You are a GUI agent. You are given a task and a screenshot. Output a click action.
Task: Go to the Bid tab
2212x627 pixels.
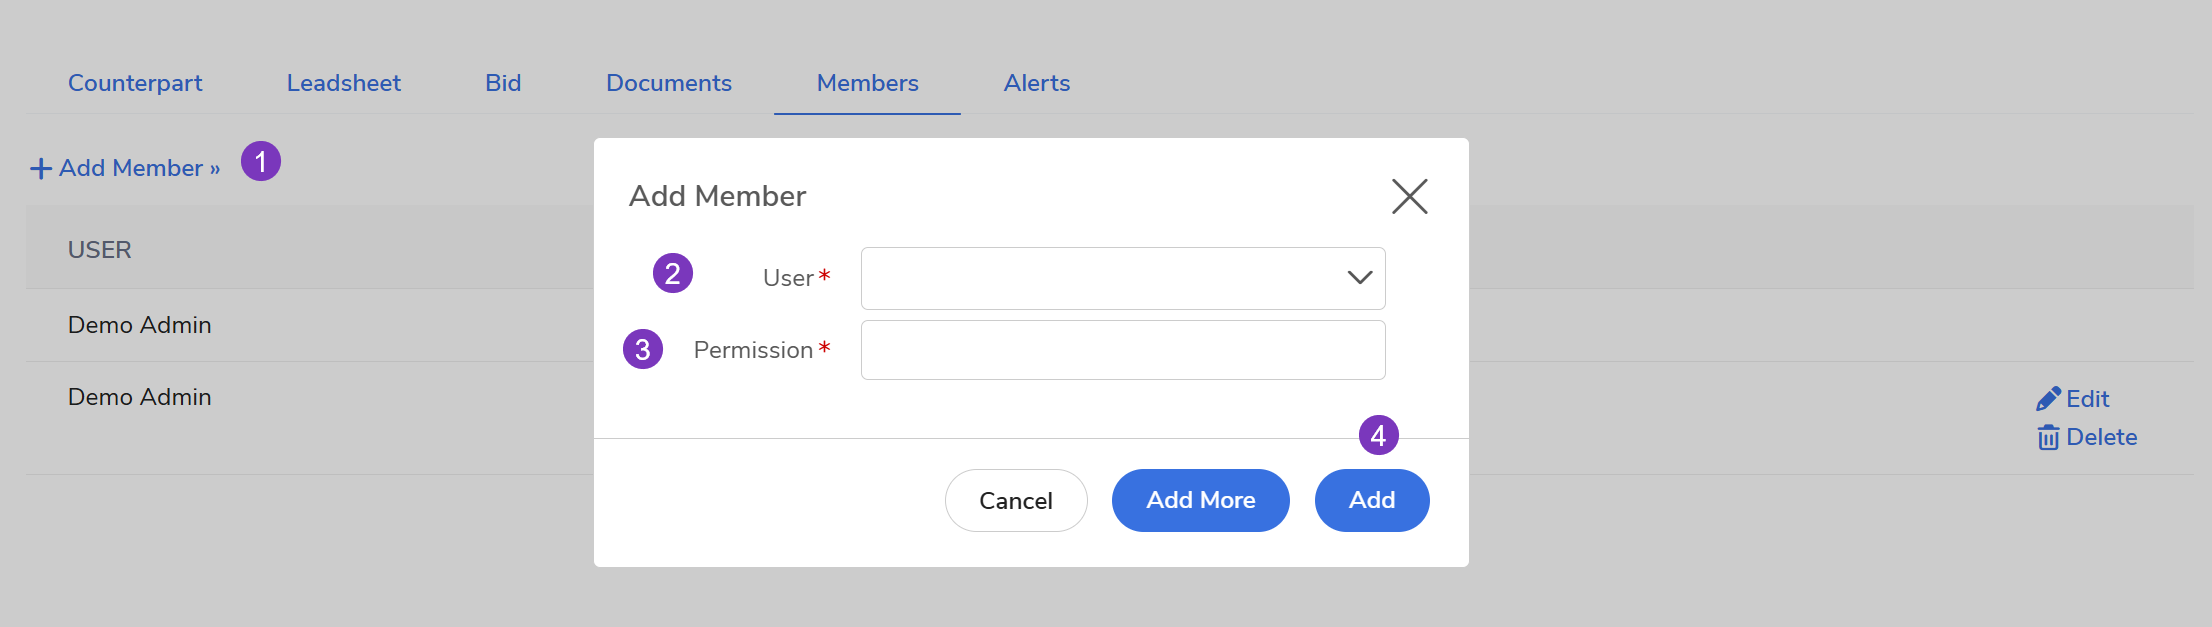coord(503,83)
